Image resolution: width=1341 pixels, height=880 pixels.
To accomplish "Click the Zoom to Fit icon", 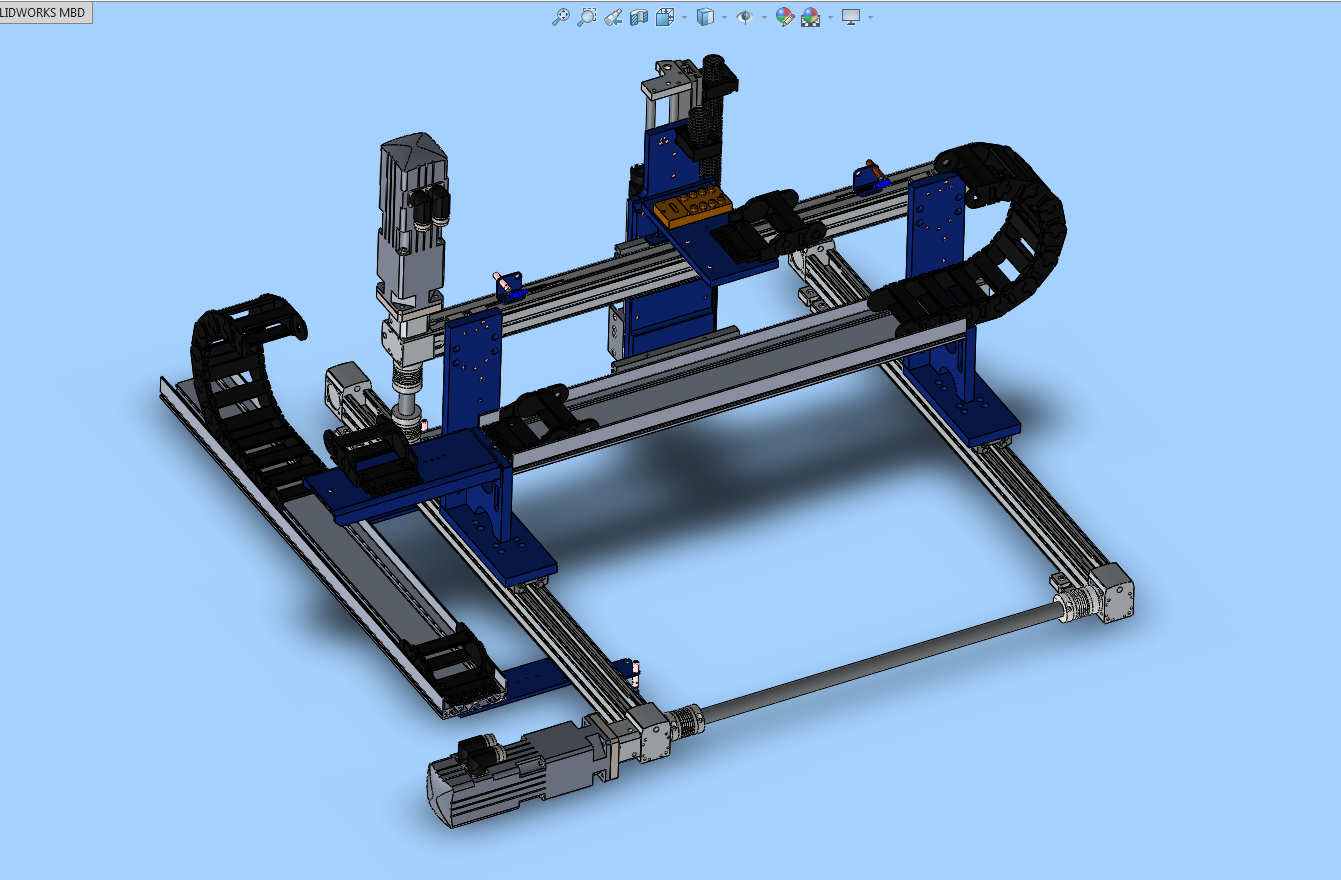I will click(561, 16).
